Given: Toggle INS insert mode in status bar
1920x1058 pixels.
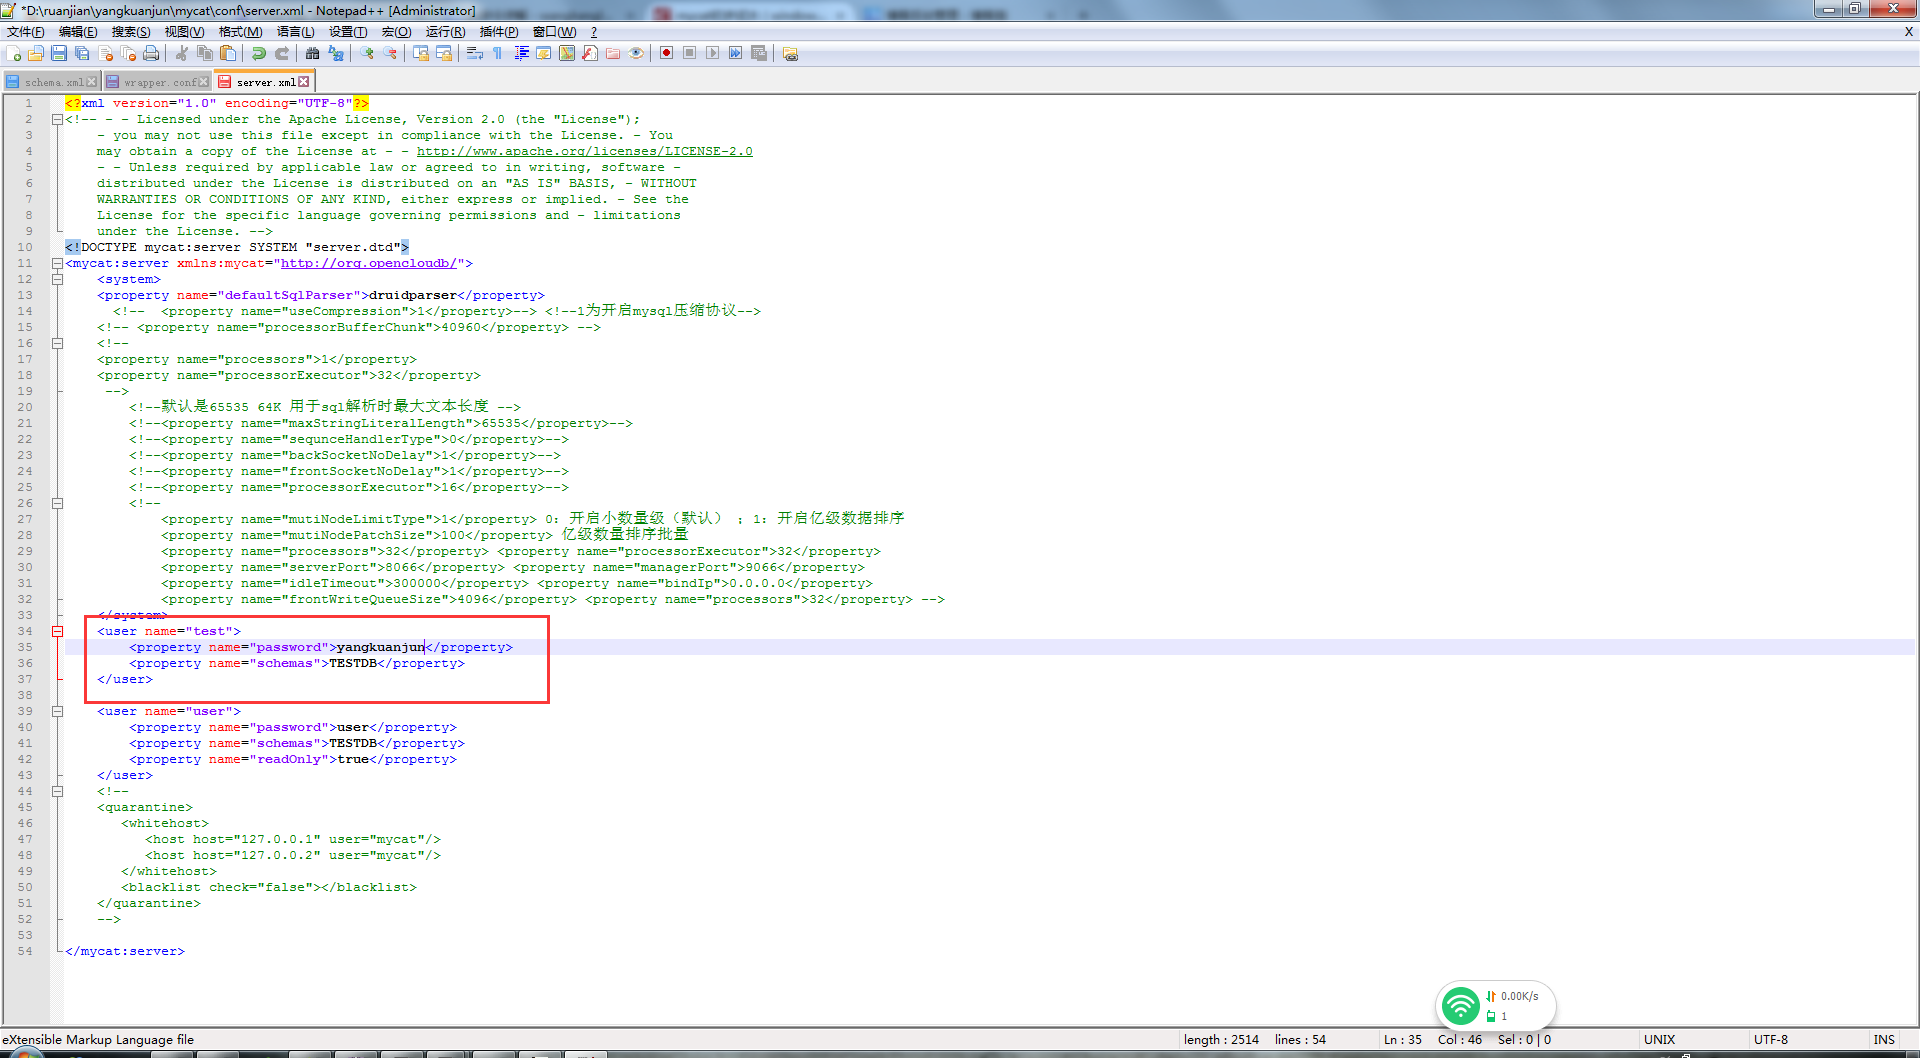Looking at the screenshot, I should point(1884,1039).
